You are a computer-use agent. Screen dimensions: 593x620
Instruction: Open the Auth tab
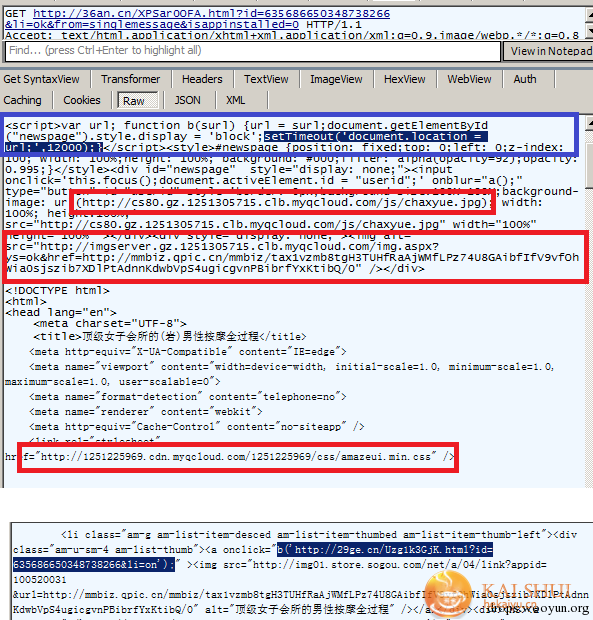[x=525, y=79]
